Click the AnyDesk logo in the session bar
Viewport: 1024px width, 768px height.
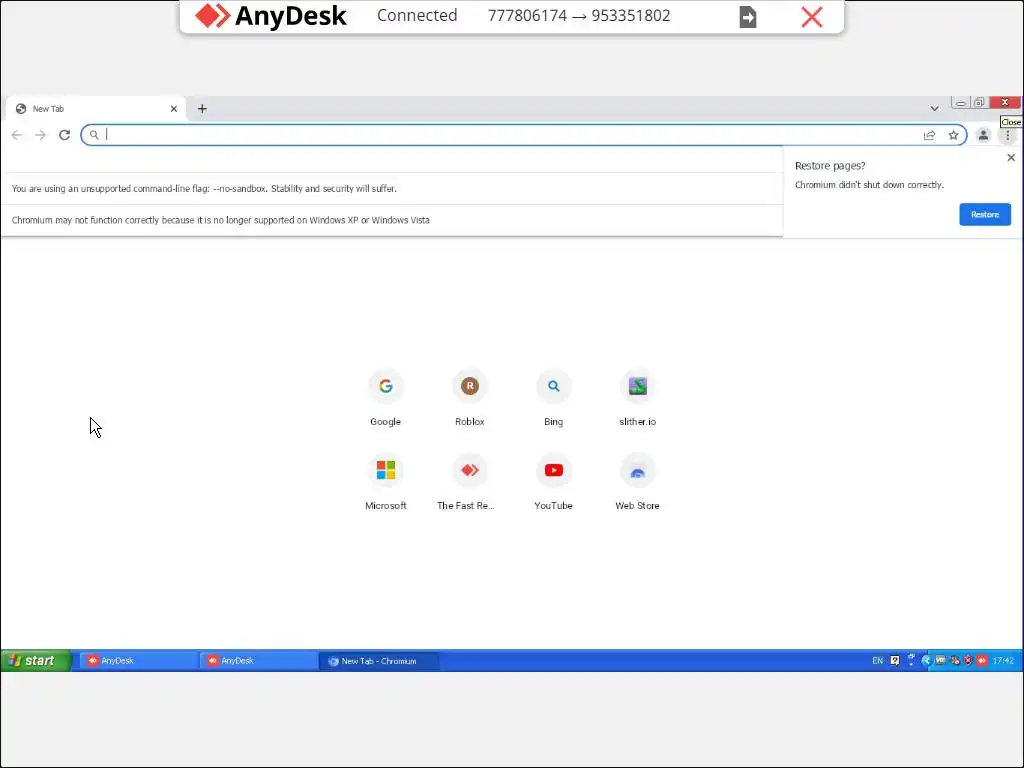tap(270, 16)
